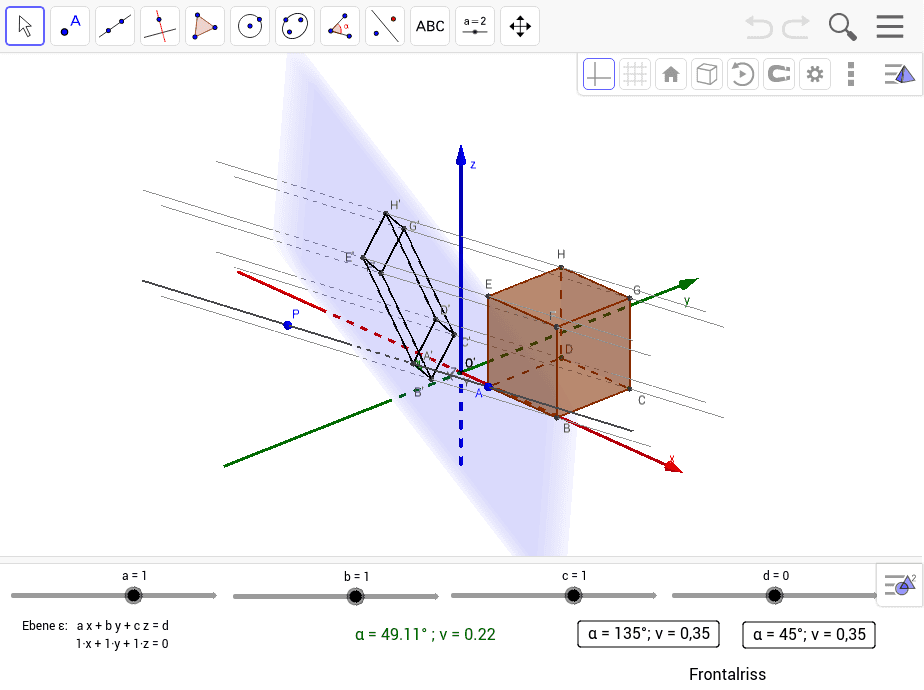Open the main hamburger menu

pos(890,27)
